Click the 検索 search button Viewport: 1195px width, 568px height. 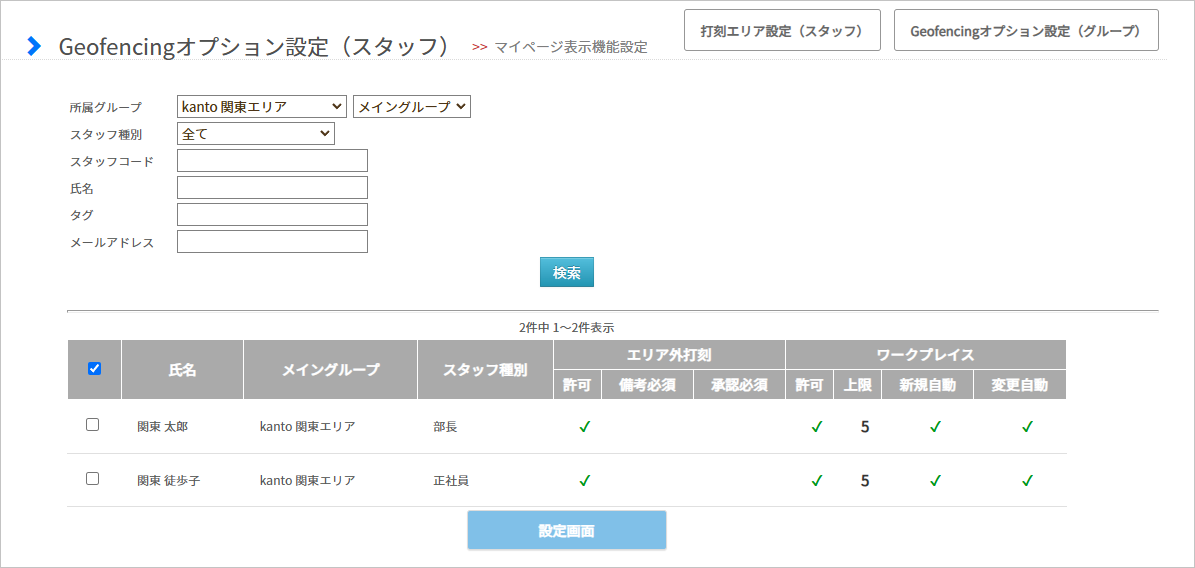tap(566, 272)
